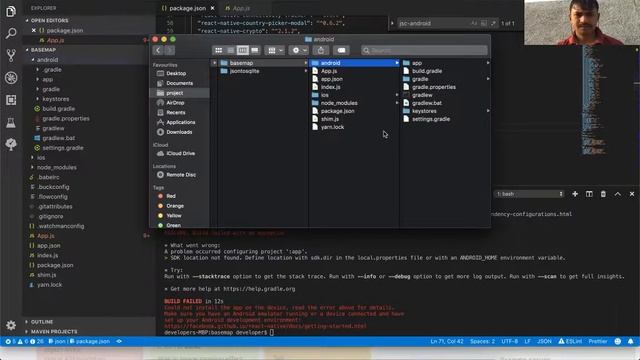Expand the keystores folder in the Explorer

pyautogui.click(x=38, y=99)
